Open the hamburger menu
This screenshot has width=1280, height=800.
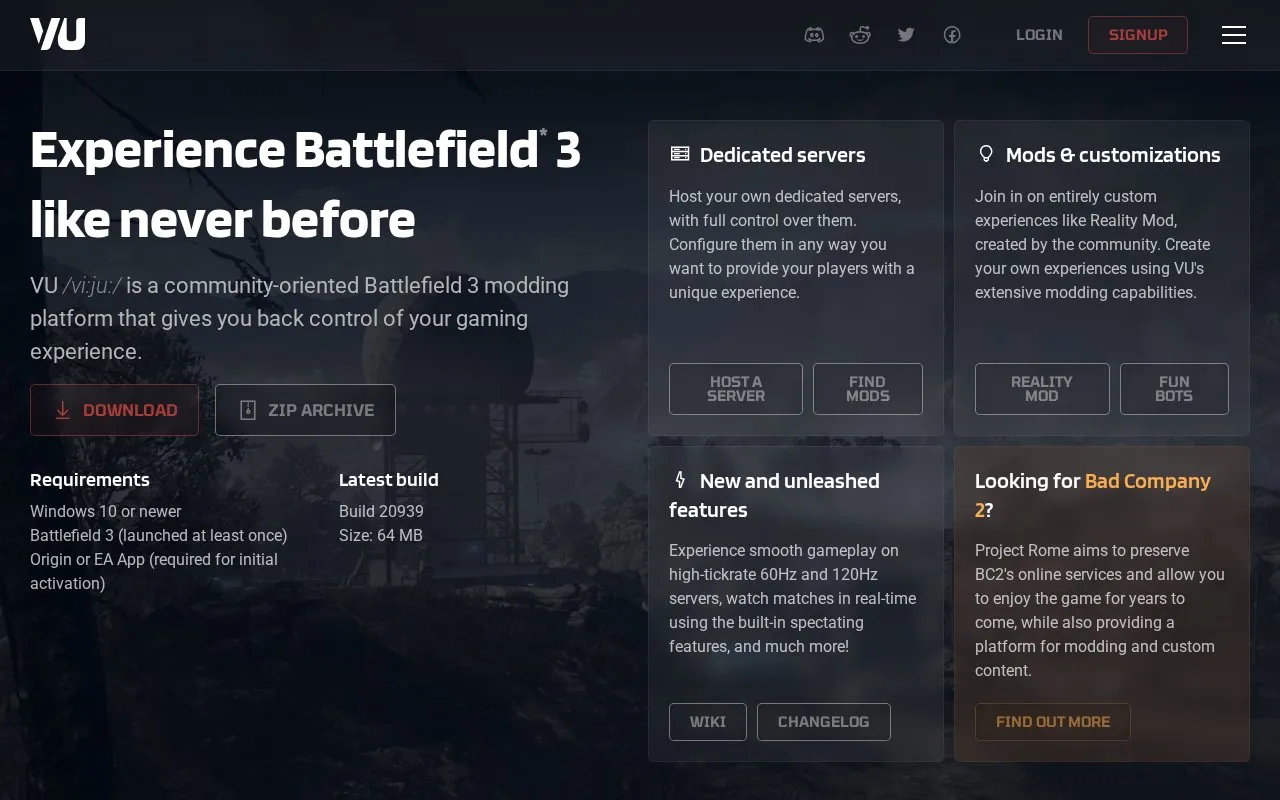tap(1233, 35)
